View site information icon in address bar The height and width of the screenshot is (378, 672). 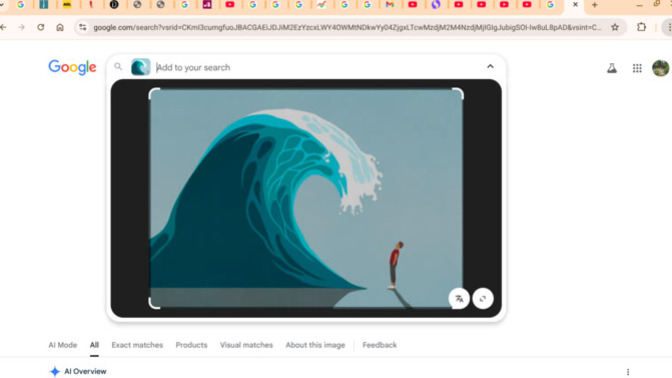click(82, 27)
